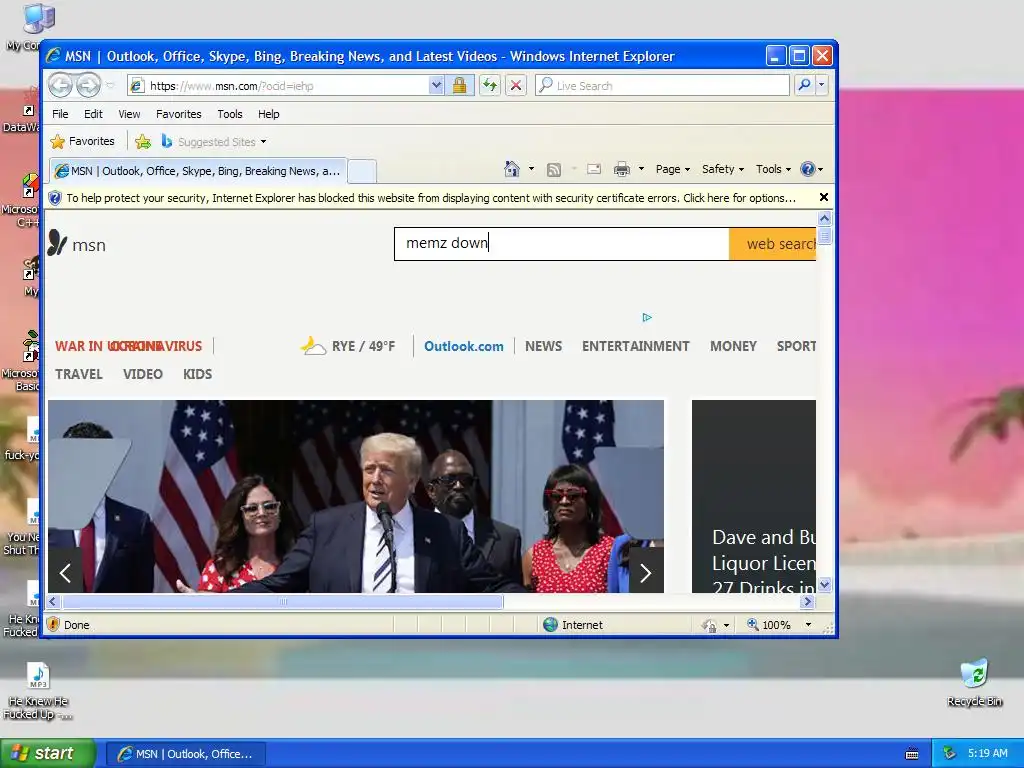Open Outlook.com link

pyautogui.click(x=464, y=346)
